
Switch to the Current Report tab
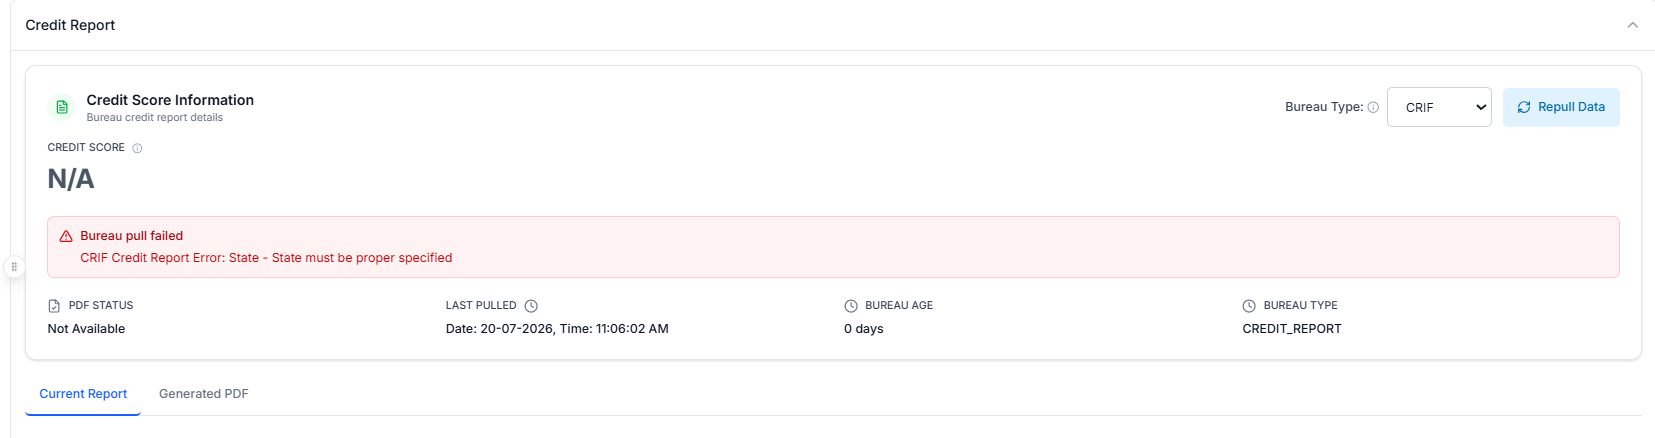point(83,394)
